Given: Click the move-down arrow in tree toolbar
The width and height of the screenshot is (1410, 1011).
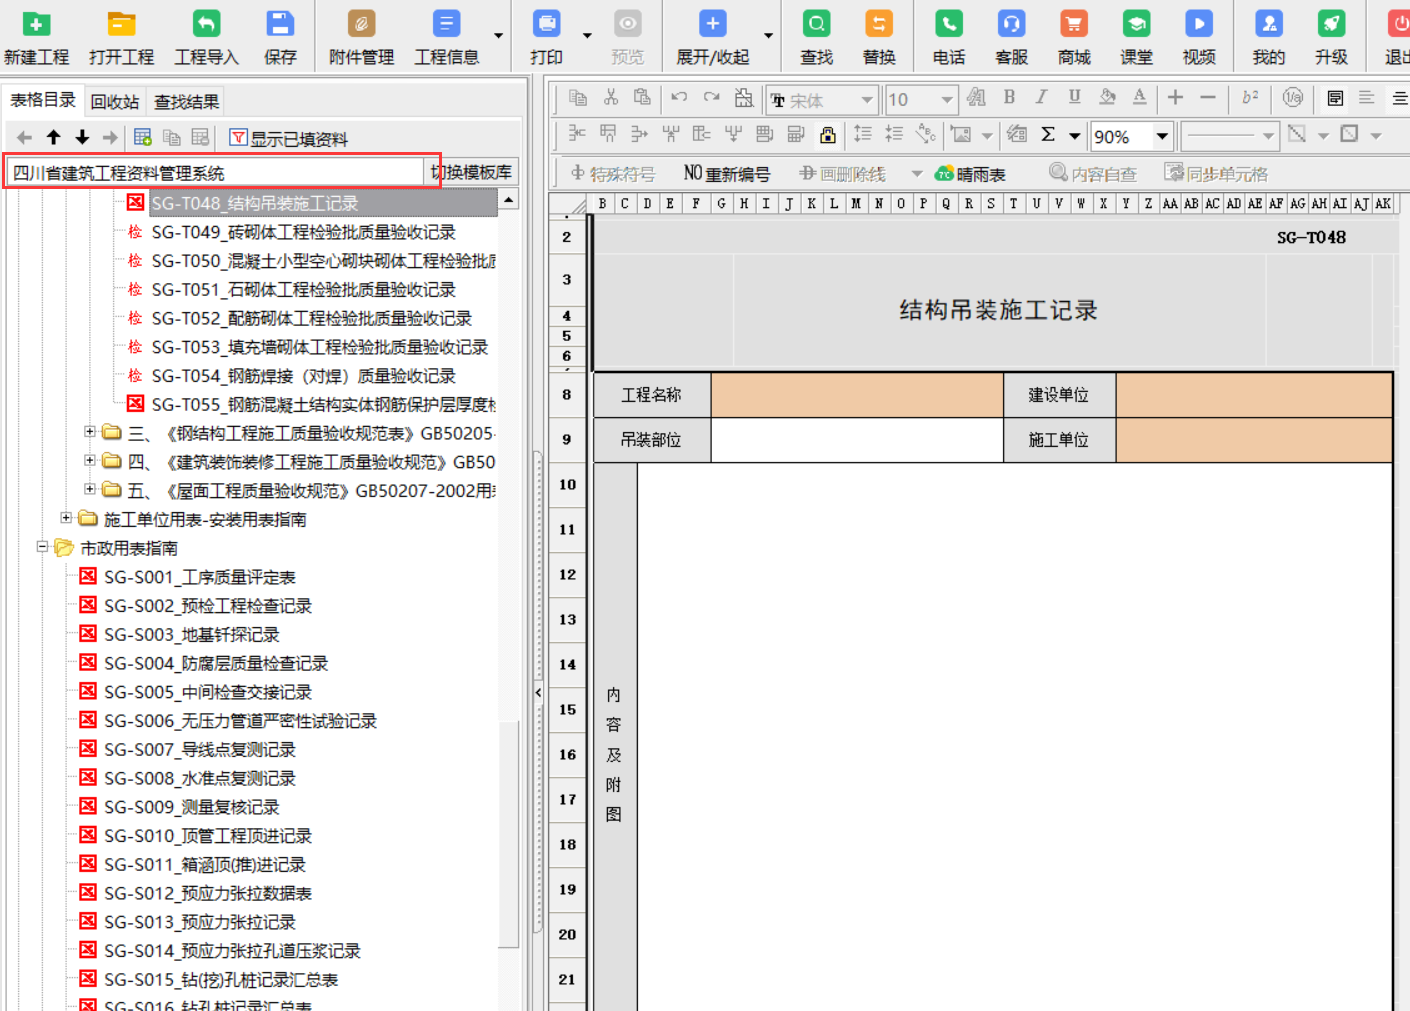Looking at the screenshot, I should (82, 138).
